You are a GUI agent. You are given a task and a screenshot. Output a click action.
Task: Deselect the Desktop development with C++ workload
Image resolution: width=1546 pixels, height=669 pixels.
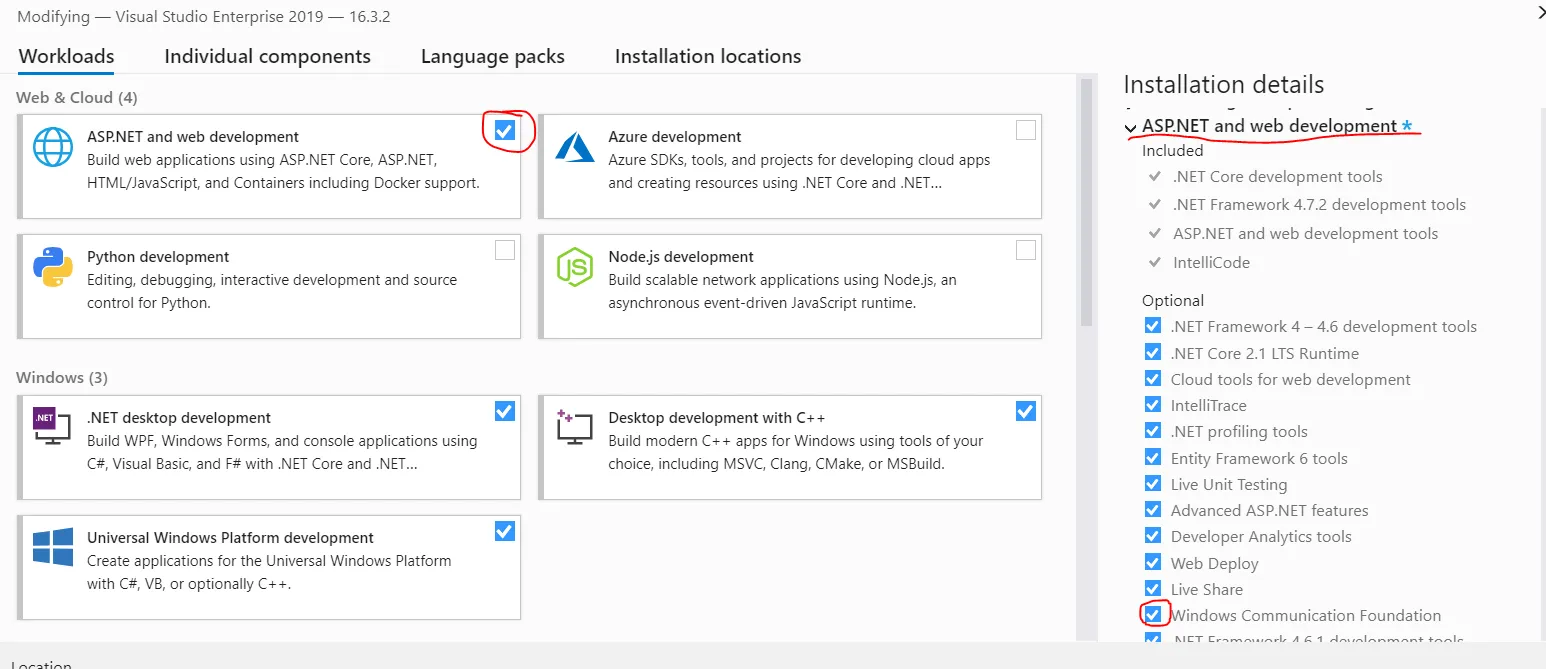[x=1026, y=411]
